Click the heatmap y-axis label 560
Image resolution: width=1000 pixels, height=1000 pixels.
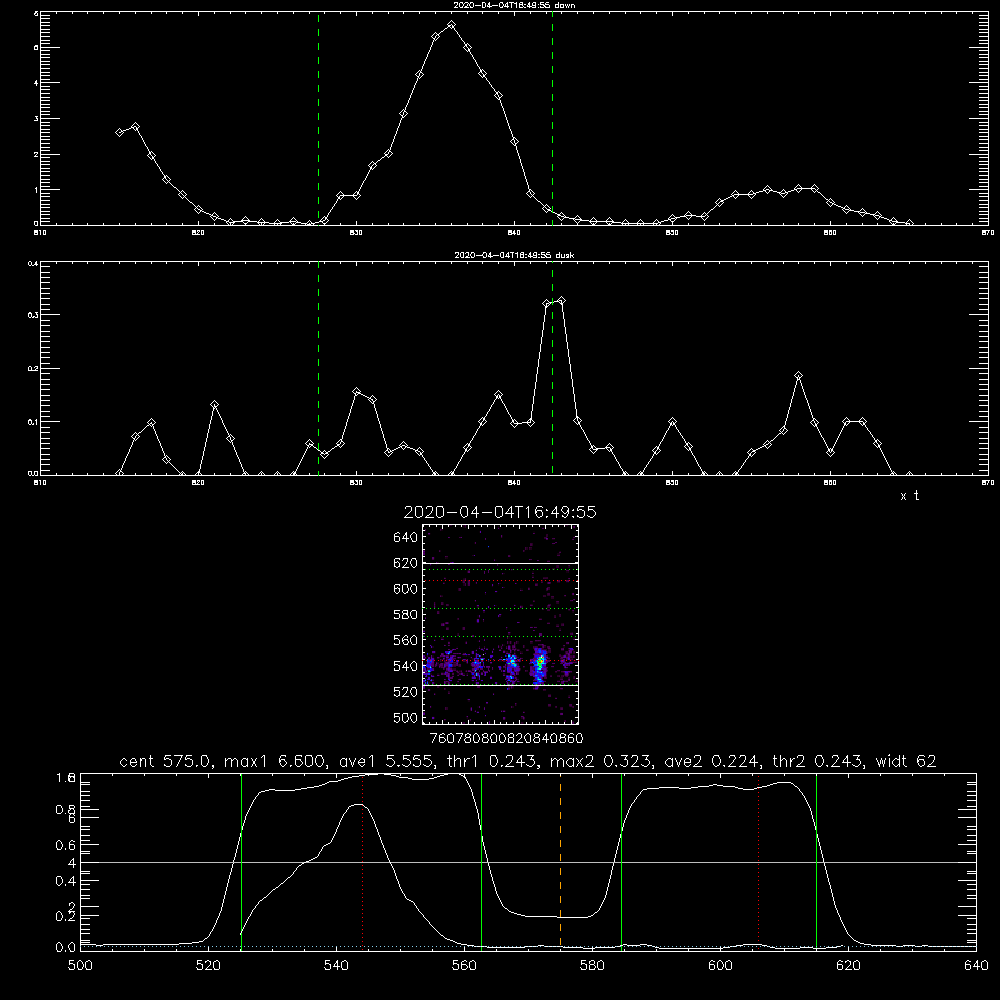point(406,640)
